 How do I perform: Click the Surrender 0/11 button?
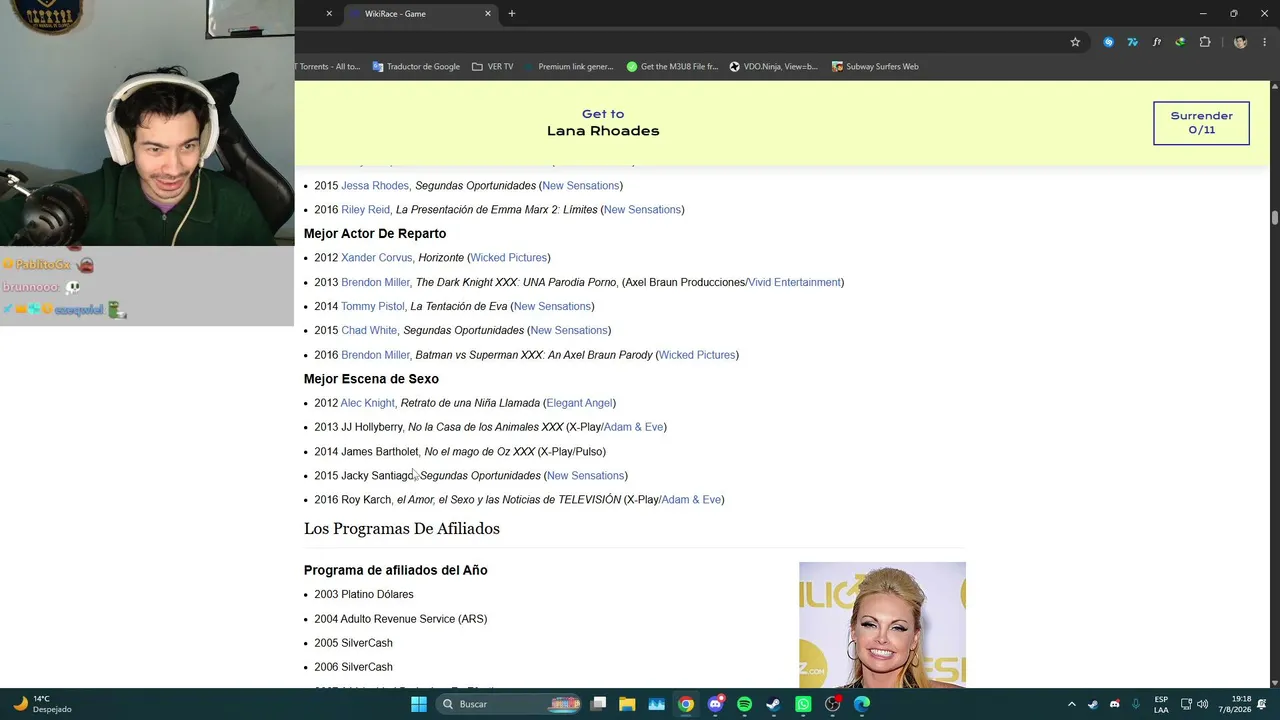[x=1201, y=123]
